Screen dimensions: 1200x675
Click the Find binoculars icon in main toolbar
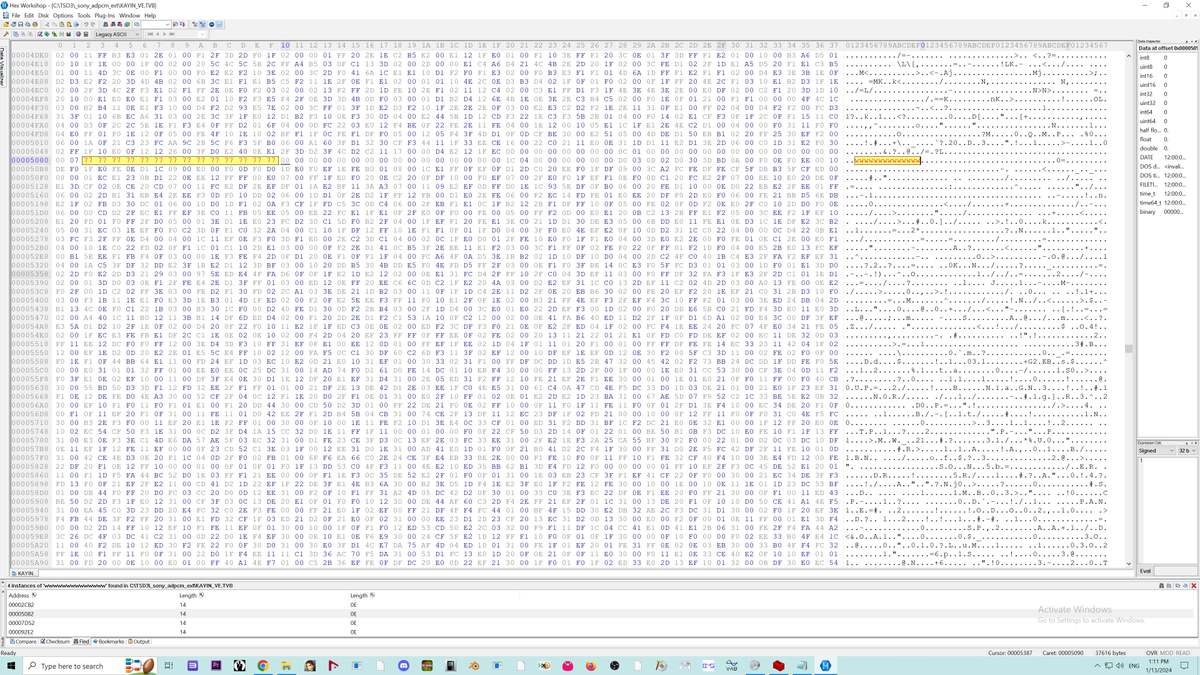(x=105, y=24)
